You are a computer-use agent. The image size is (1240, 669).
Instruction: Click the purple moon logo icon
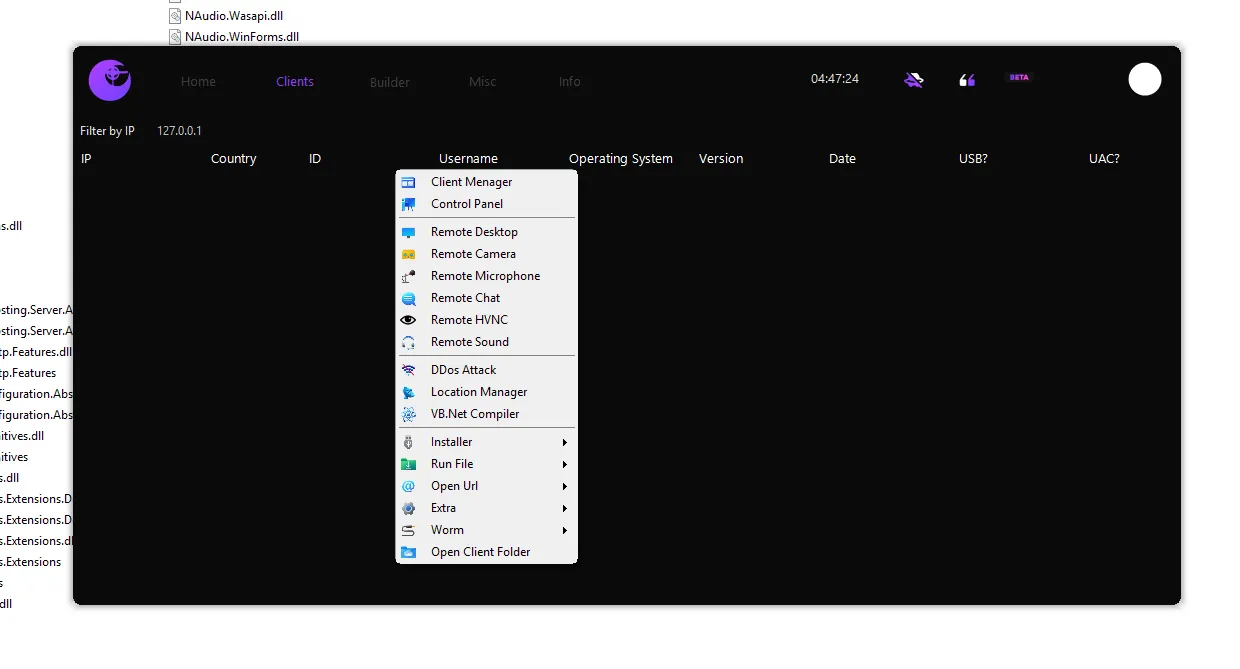110,80
